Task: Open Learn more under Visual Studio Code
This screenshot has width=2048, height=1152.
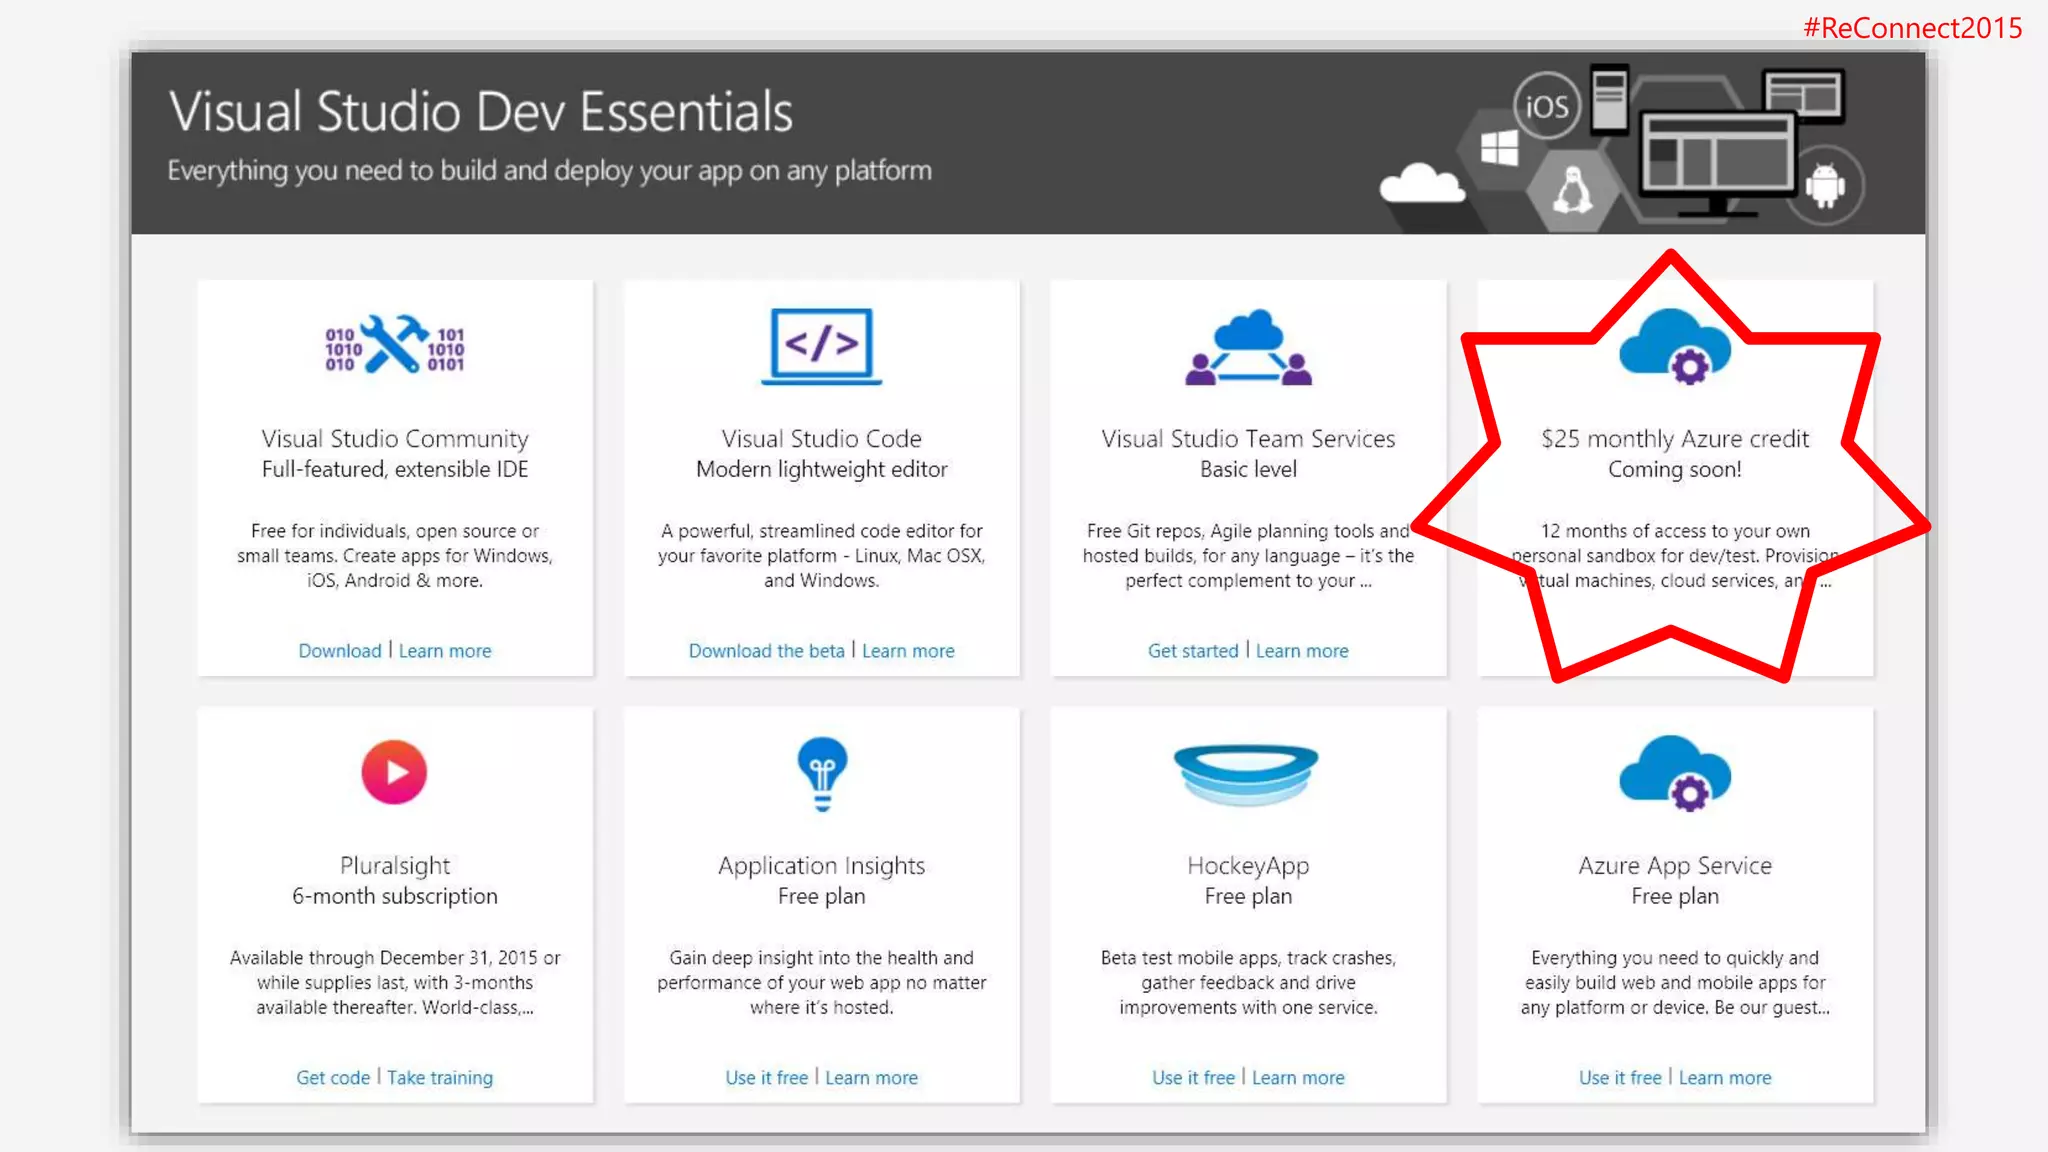Action: (908, 651)
